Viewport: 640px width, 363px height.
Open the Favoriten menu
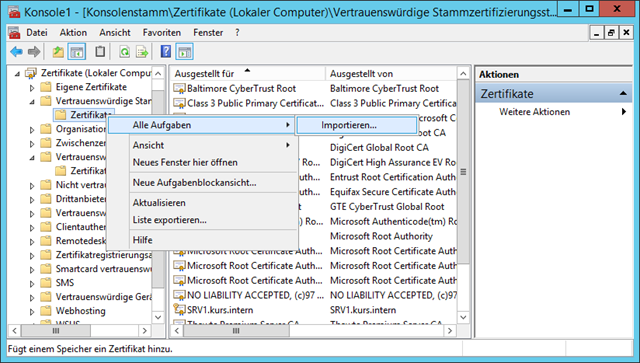pos(162,33)
